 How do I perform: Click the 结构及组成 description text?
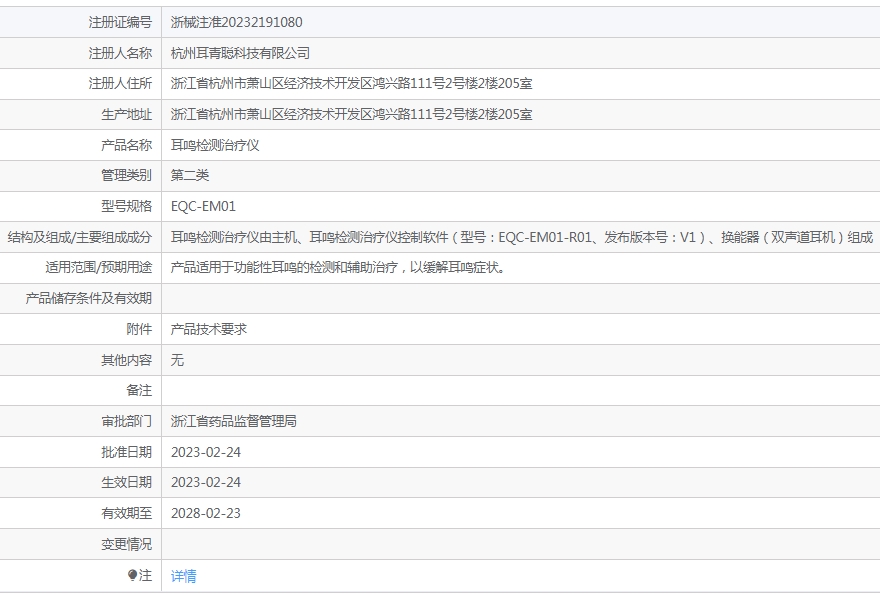pyautogui.click(x=522, y=237)
